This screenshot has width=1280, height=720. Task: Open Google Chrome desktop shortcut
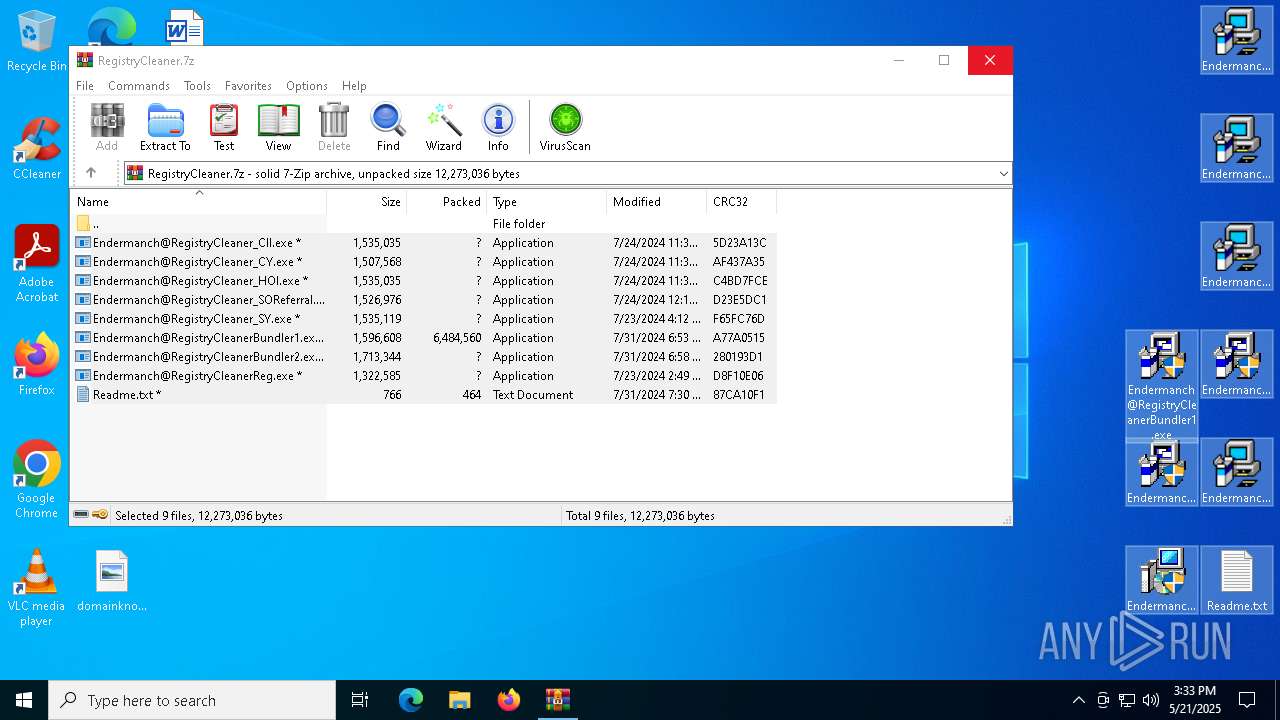37,480
